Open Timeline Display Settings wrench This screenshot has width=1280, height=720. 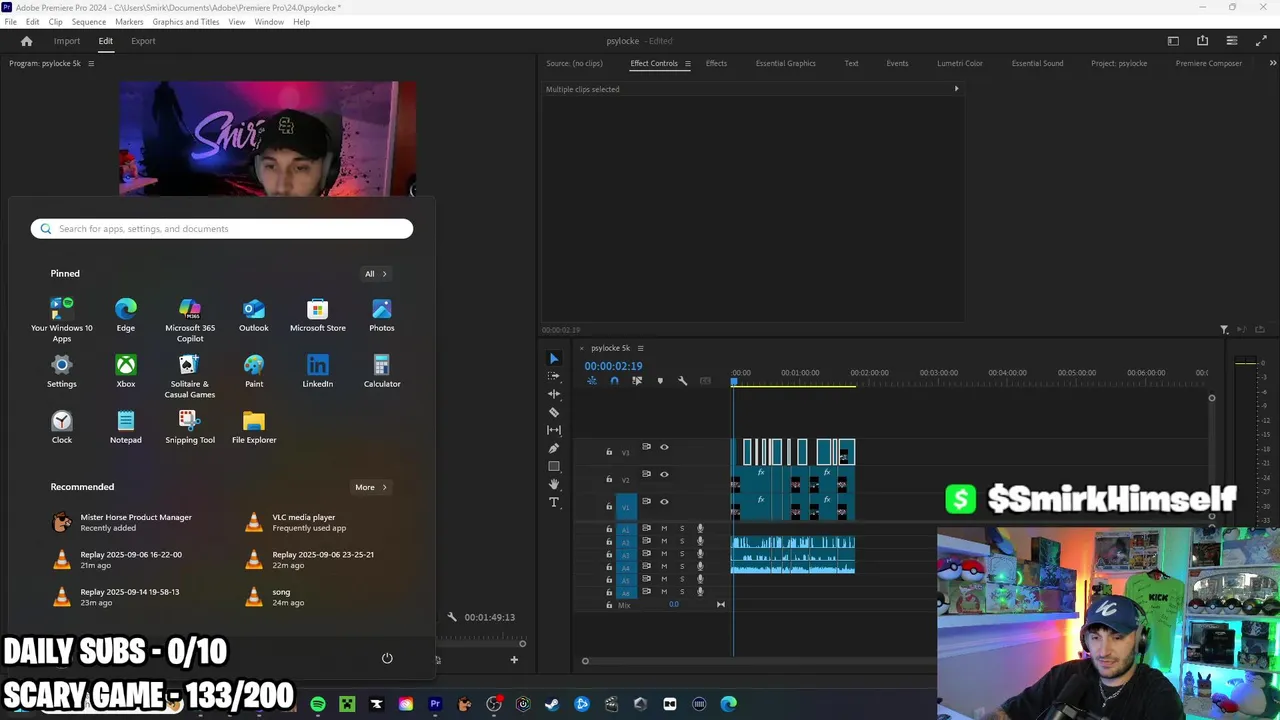(683, 381)
